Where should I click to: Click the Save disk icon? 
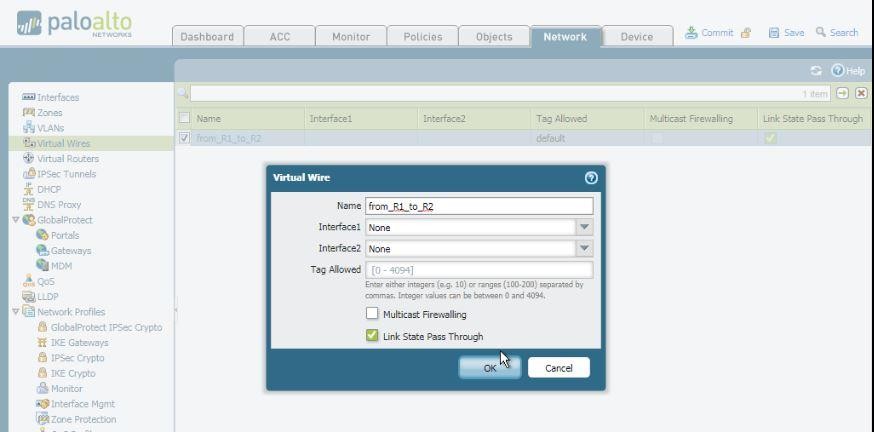coord(774,33)
